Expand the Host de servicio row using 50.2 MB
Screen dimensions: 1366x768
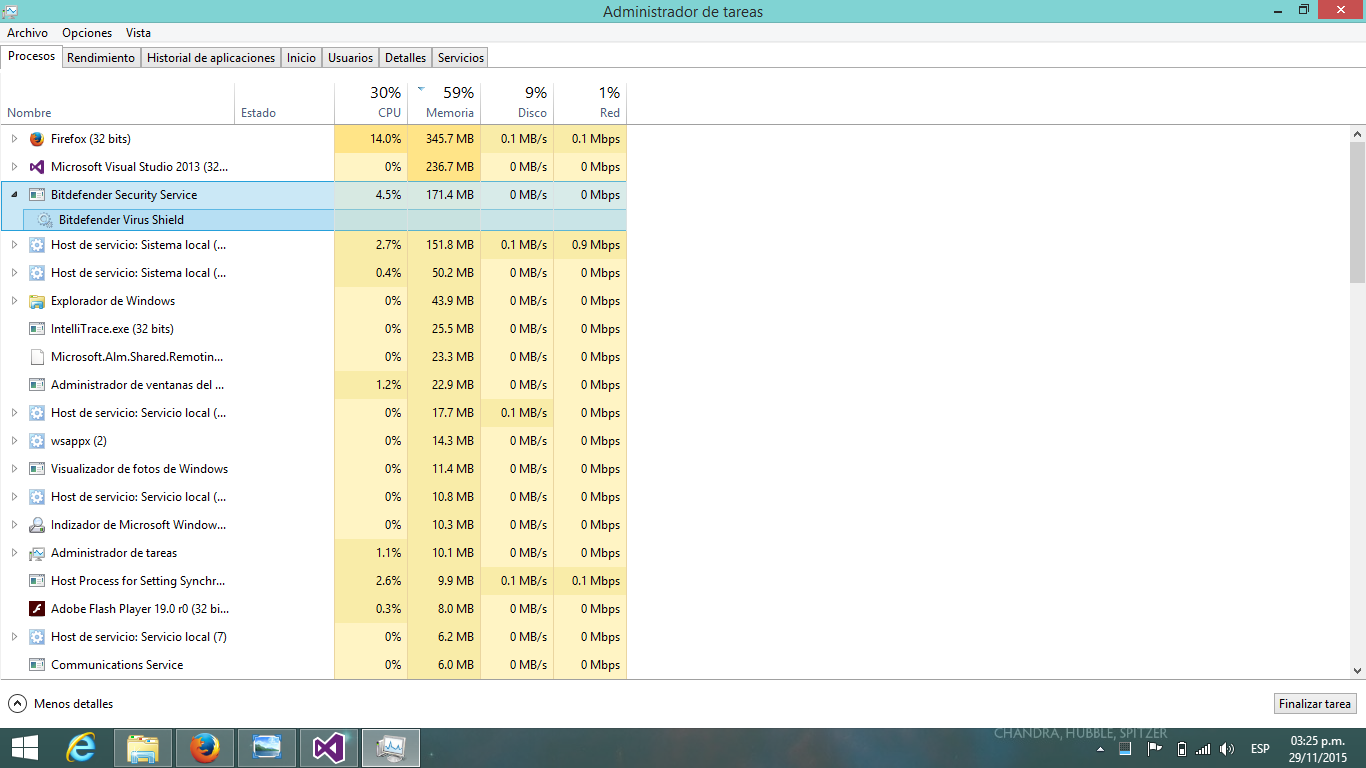click(x=14, y=273)
